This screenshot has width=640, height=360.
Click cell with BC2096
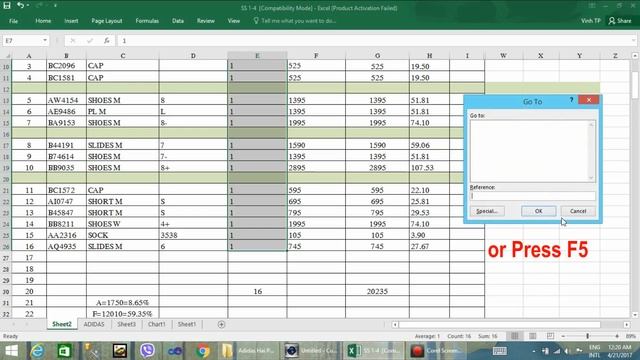tap(66, 66)
